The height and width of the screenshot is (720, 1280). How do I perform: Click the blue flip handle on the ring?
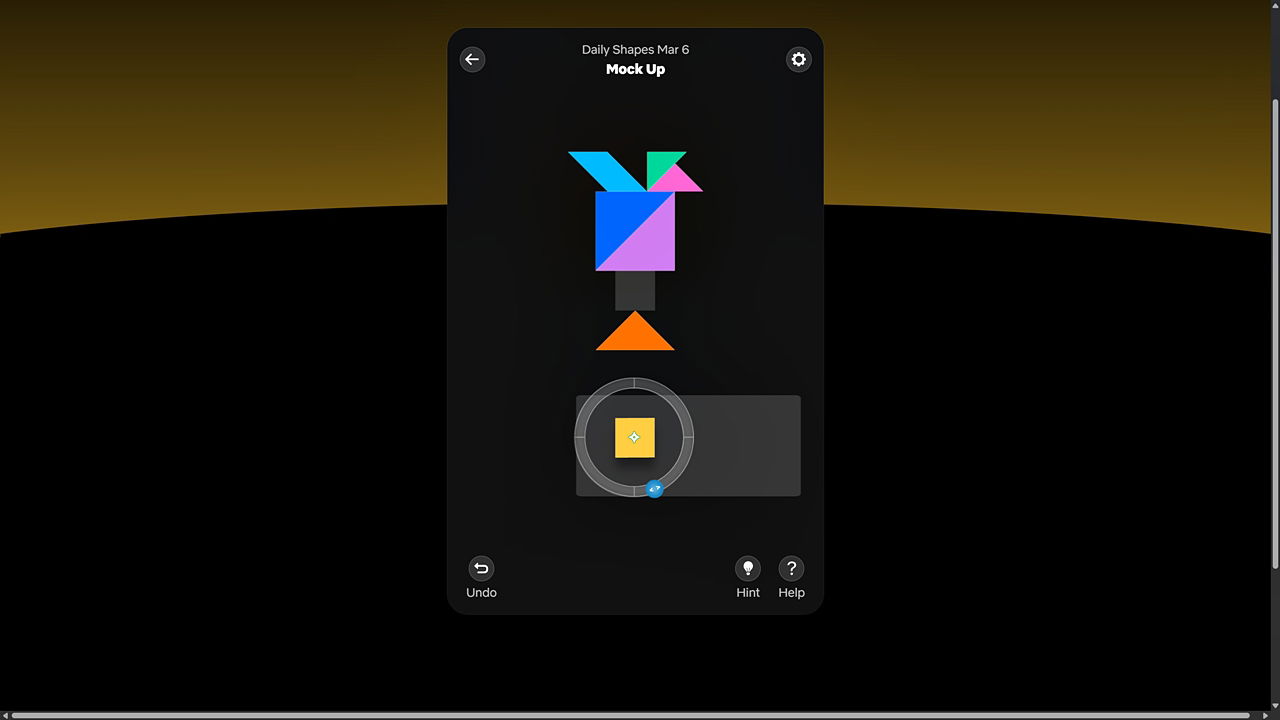click(x=654, y=489)
